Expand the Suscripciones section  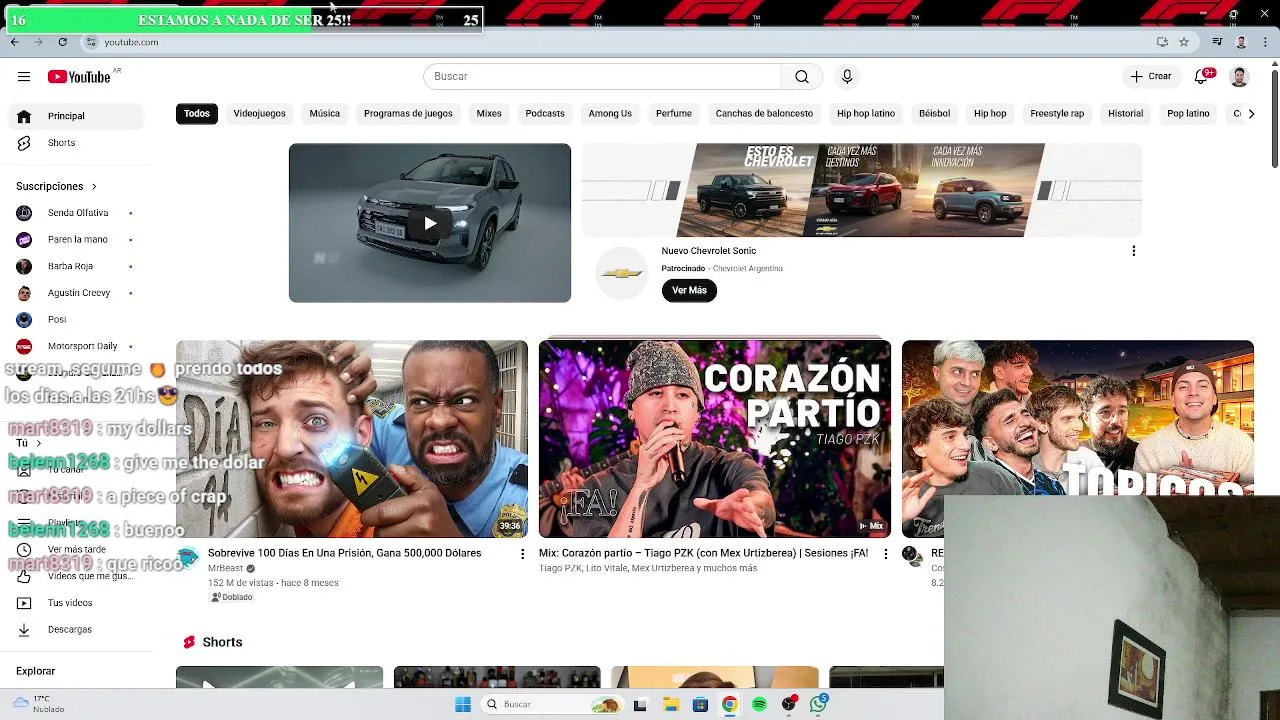tap(57, 187)
